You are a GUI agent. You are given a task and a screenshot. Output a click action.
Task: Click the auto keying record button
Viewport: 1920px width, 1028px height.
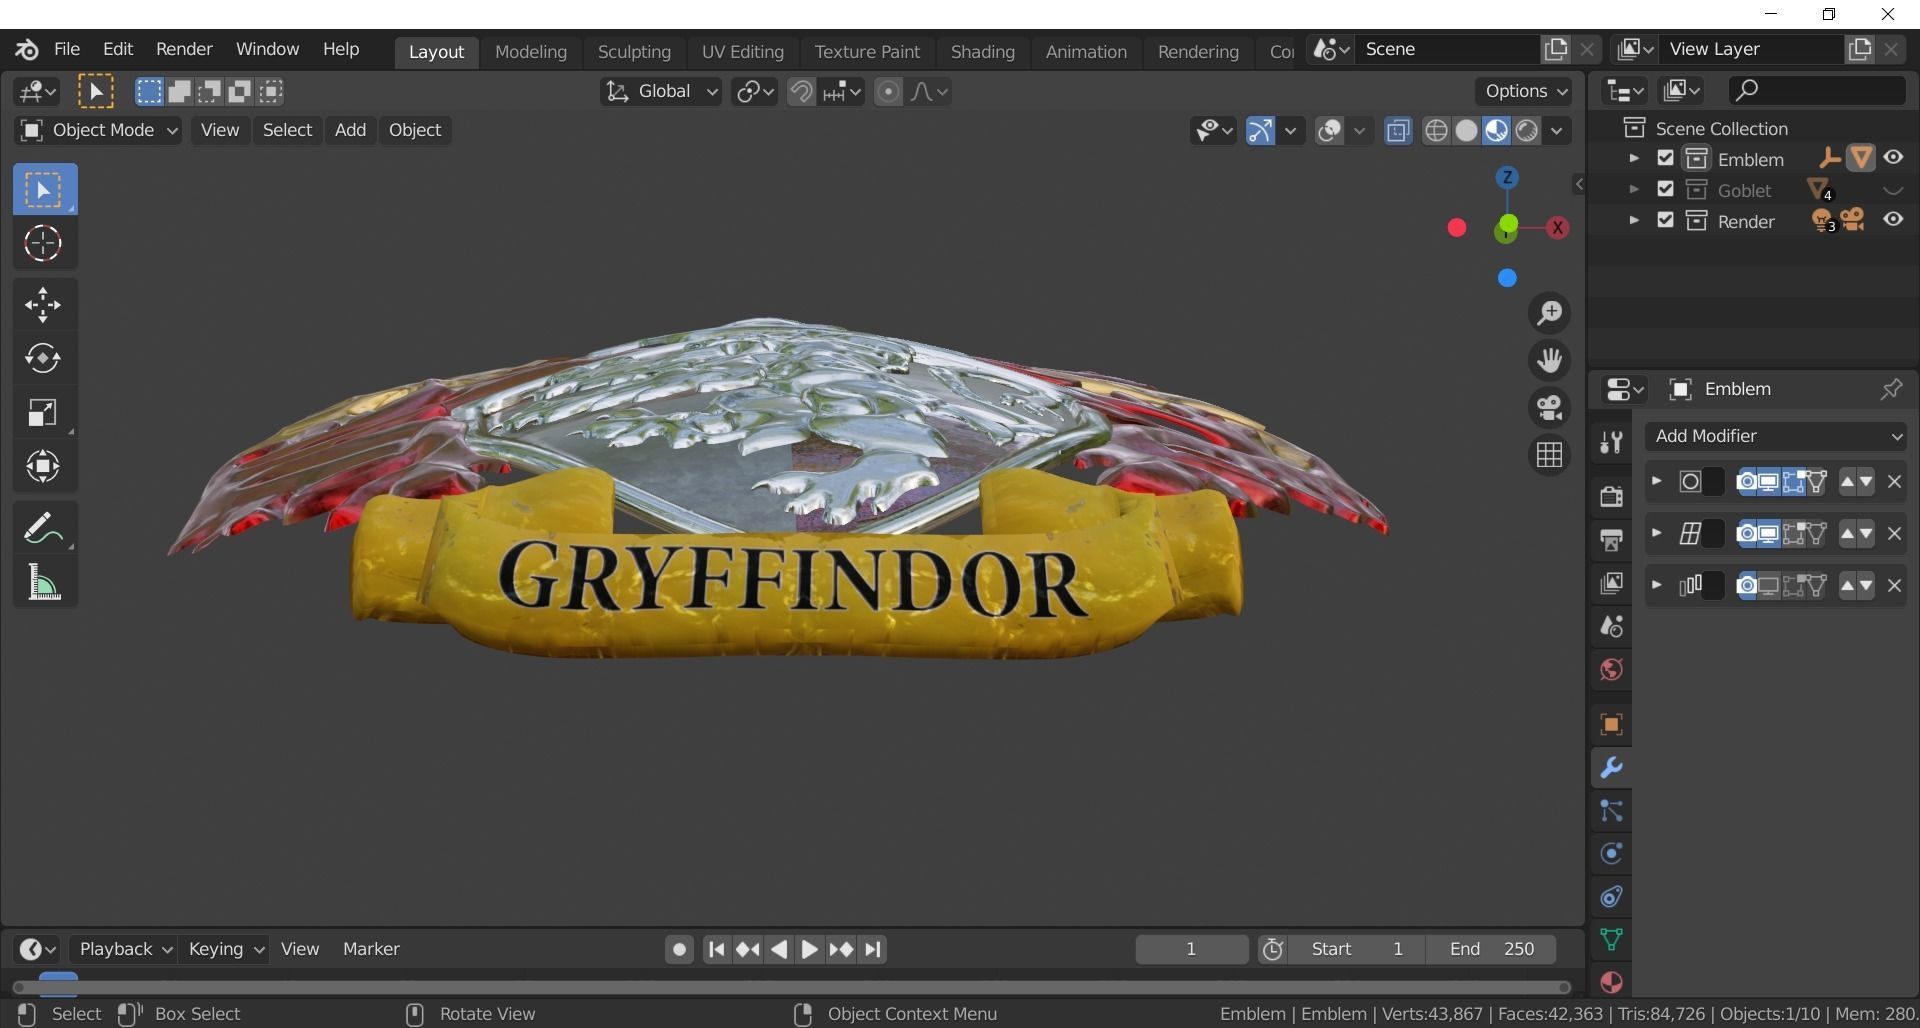(x=679, y=949)
